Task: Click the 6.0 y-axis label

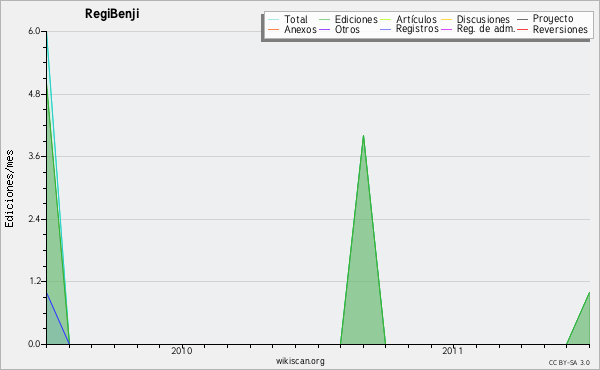Action: pyautogui.click(x=34, y=31)
